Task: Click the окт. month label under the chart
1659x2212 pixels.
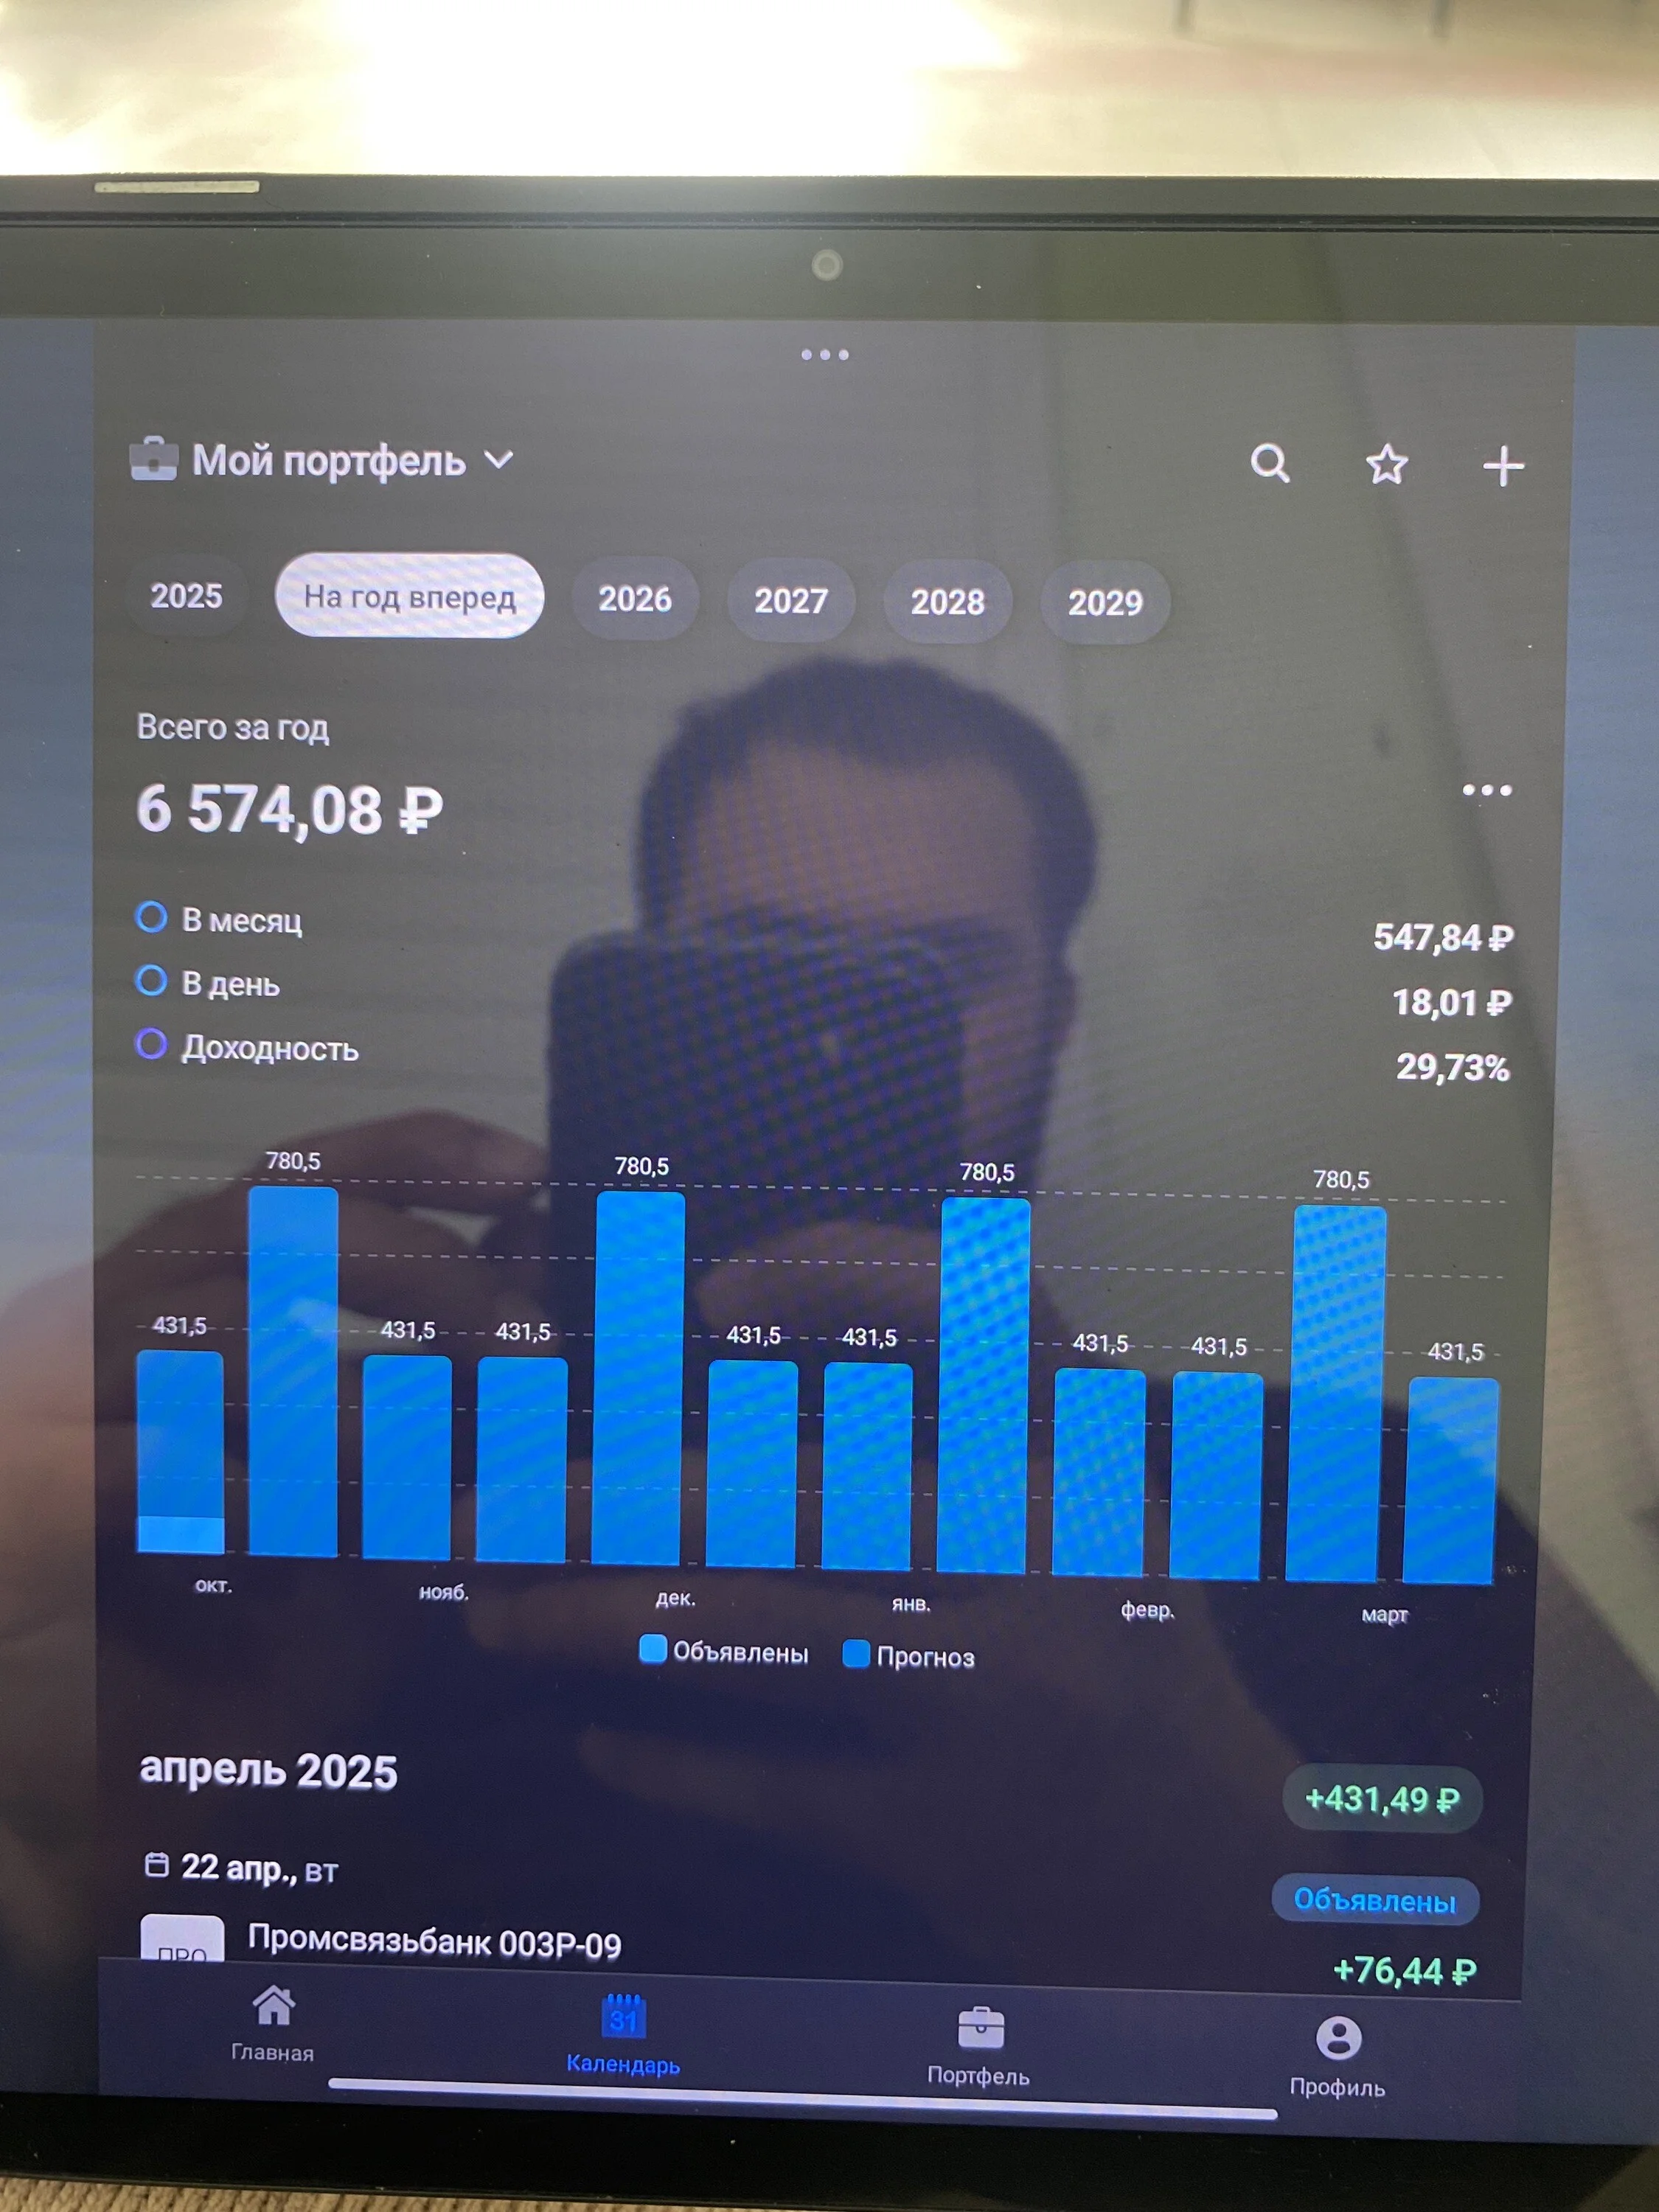Action: point(213,1586)
